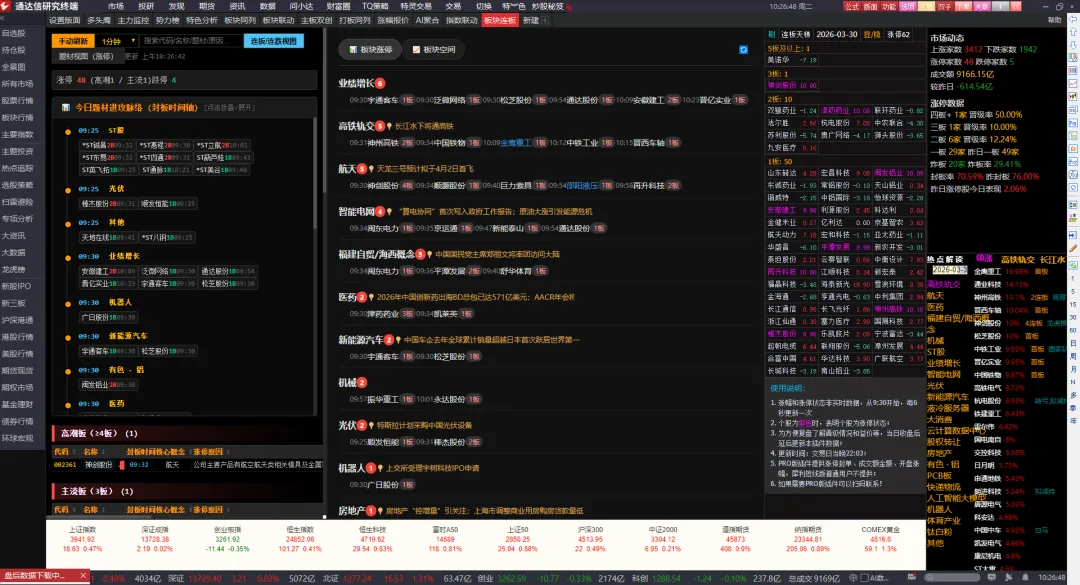Toggle the AI数 checkbox in status bar
The width and height of the screenshot is (1080, 585).
click(x=864, y=578)
